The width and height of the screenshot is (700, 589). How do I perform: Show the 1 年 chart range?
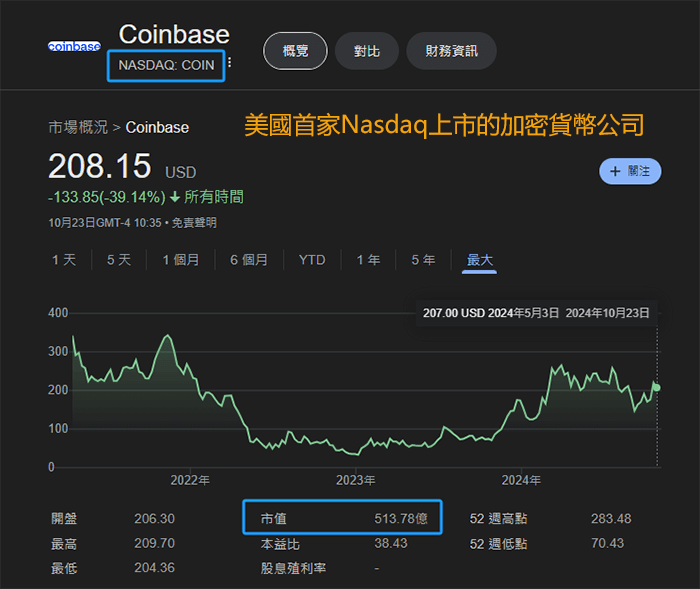tap(368, 260)
